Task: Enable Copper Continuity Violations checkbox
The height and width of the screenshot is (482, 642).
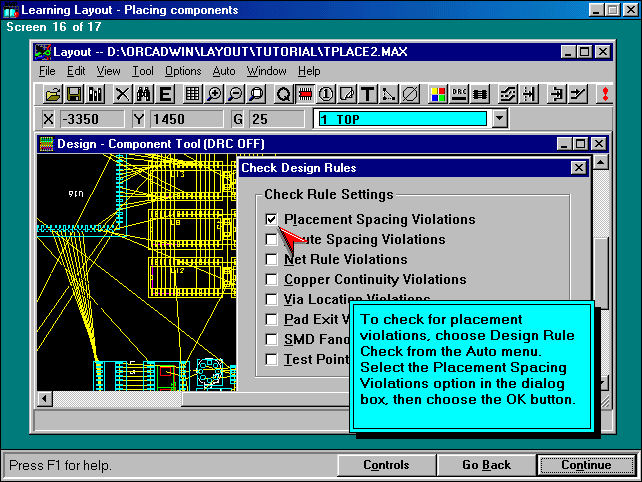Action: (272, 279)
